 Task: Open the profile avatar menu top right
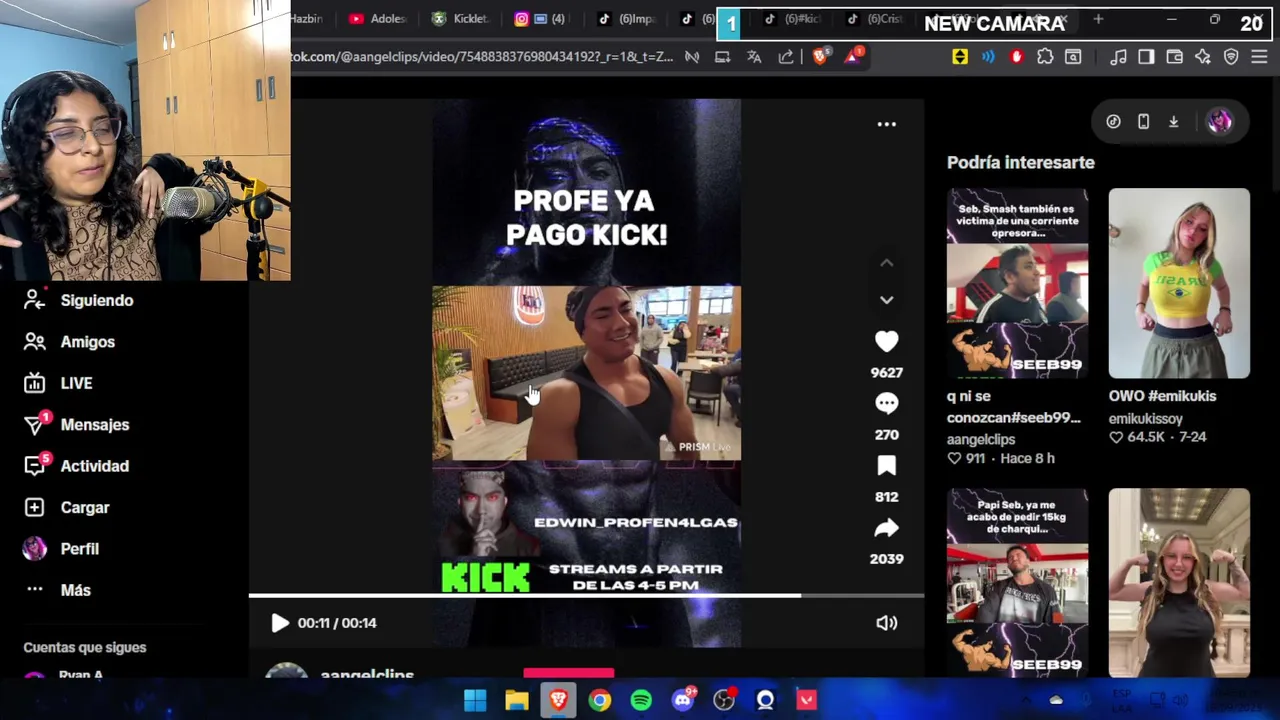click(x=1219, y=122)
